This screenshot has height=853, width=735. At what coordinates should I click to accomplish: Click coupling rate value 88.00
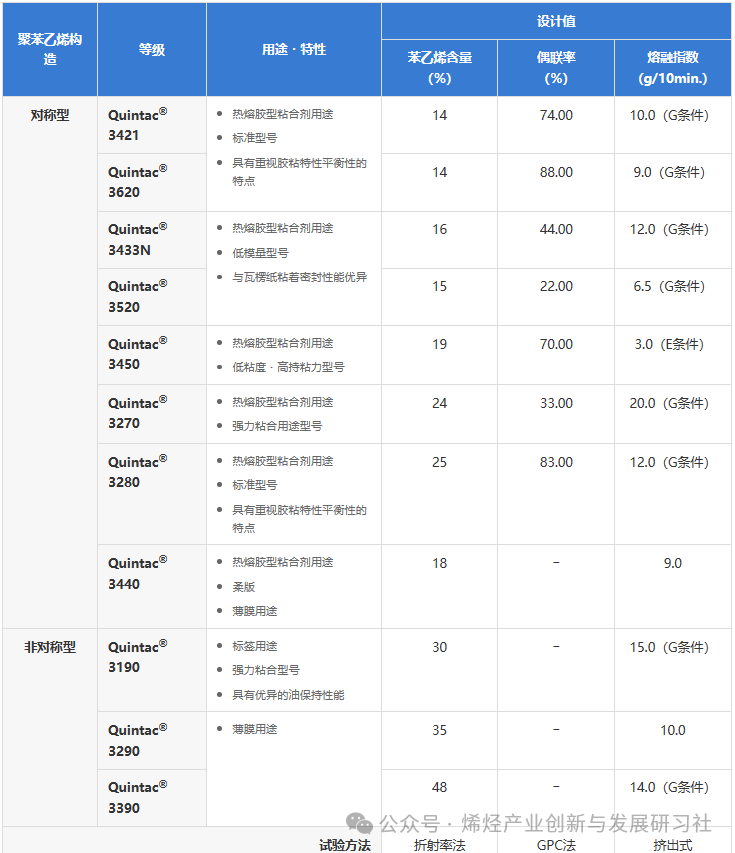[x=556, y=172]
